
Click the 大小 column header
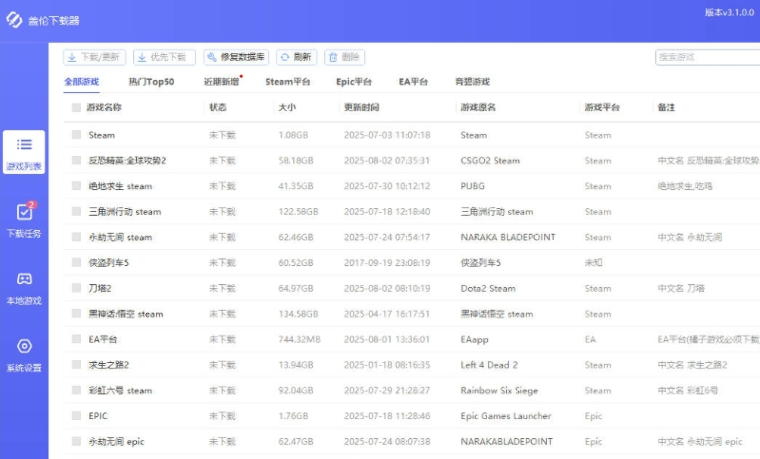(287, 107)
